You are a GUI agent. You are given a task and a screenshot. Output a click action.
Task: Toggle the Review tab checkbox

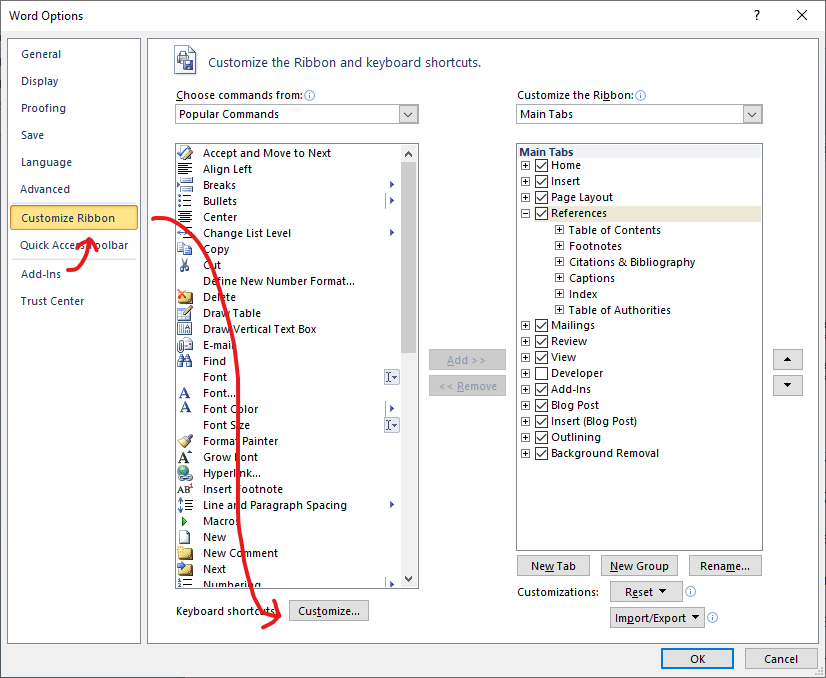(x=542, y=341)
